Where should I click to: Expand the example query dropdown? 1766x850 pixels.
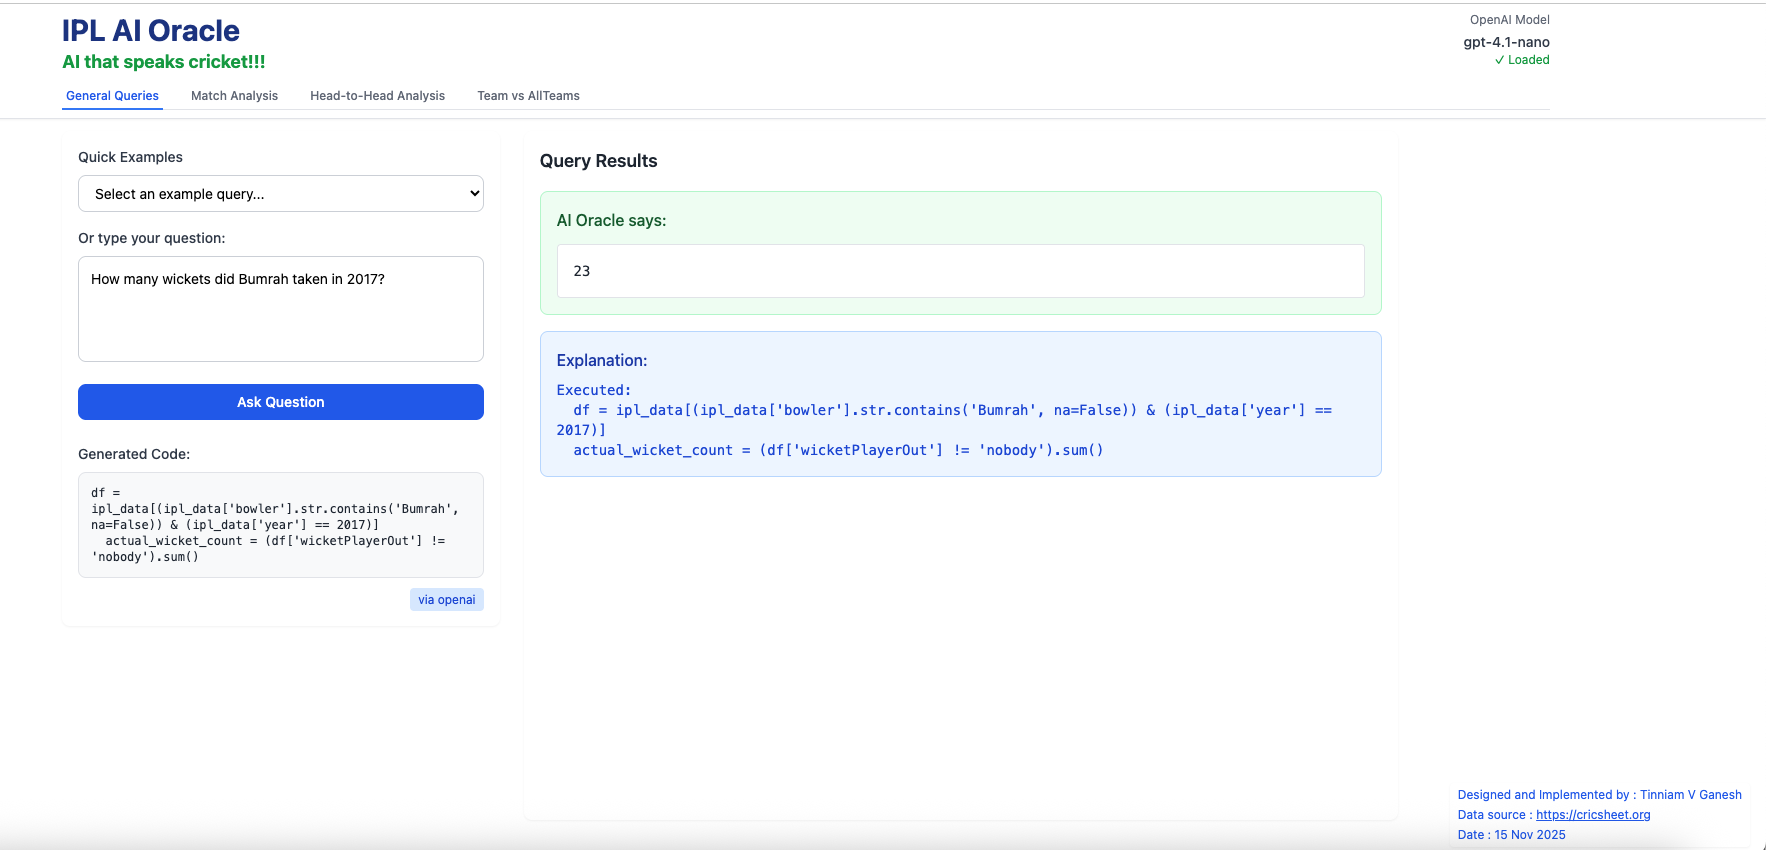[281, 194]
